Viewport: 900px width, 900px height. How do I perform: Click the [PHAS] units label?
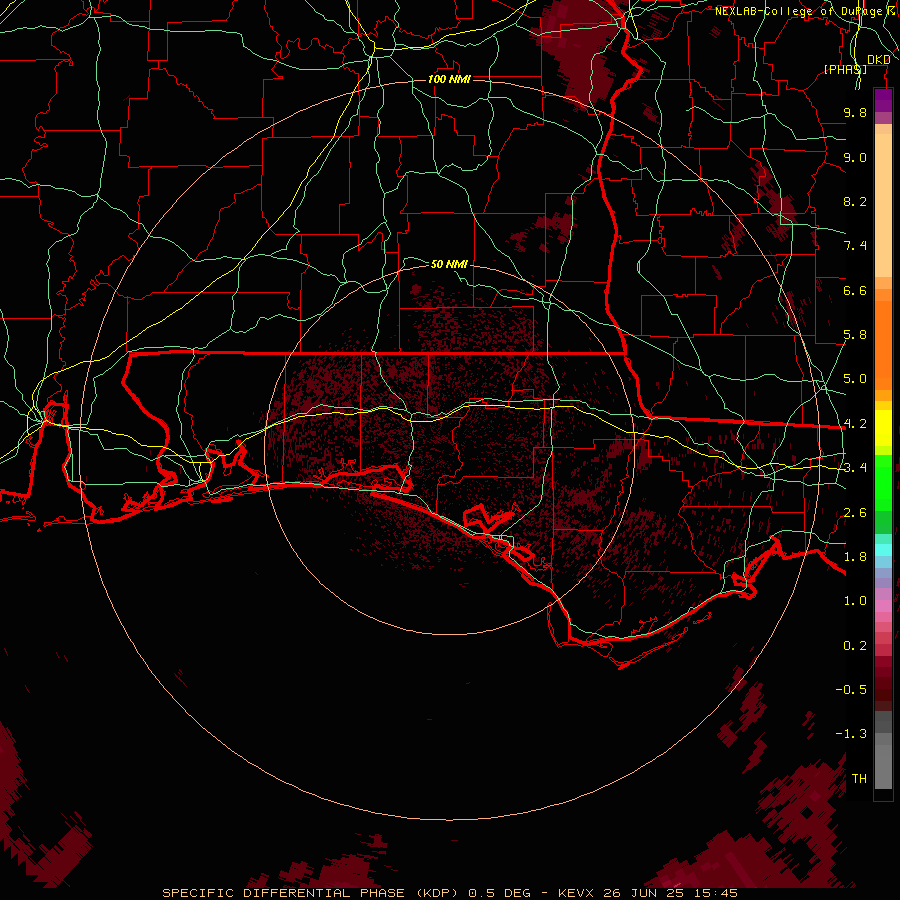tap(845, 69)
